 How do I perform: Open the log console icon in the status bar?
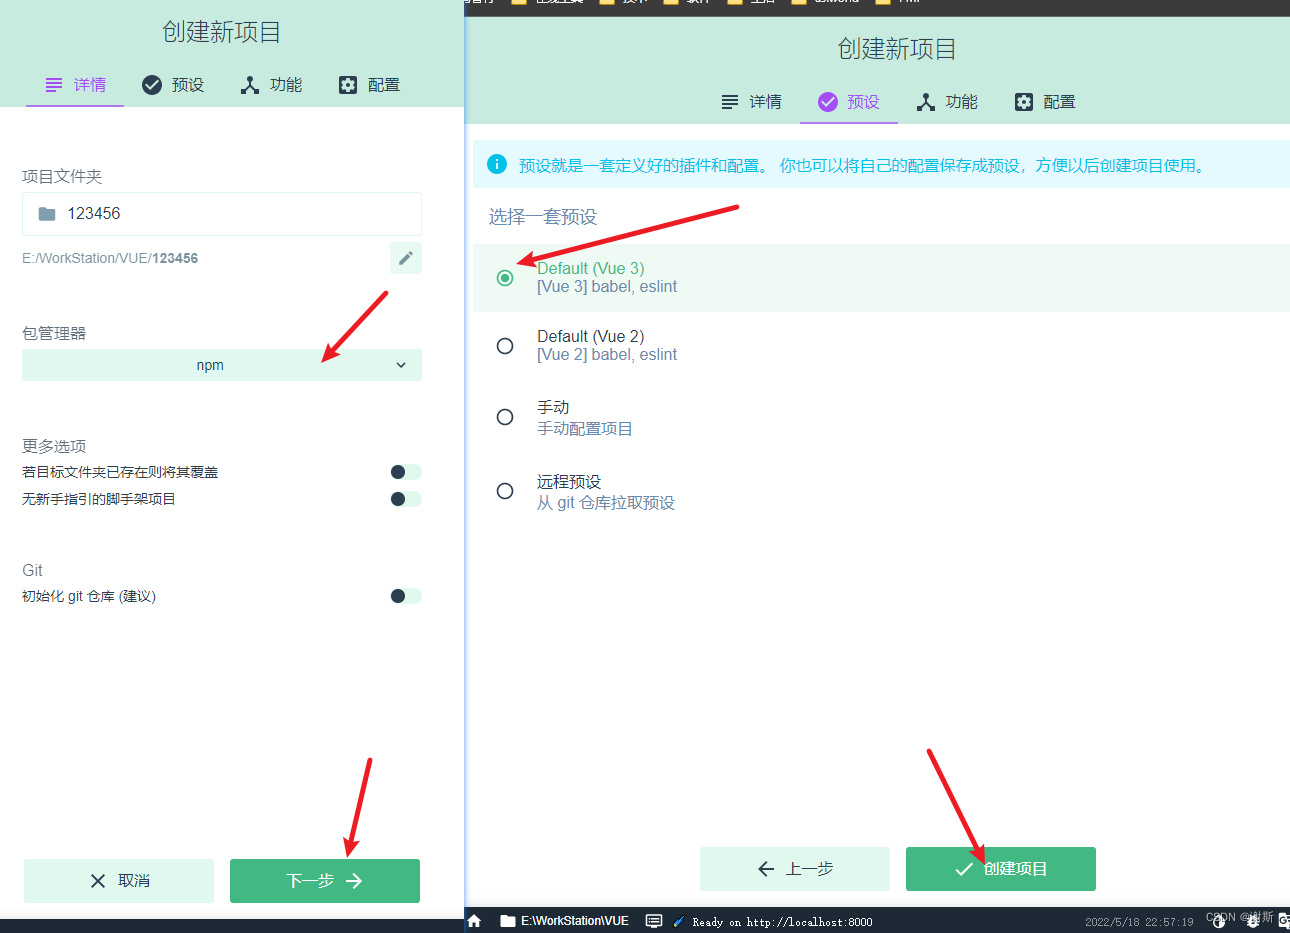tap(654, 921)
